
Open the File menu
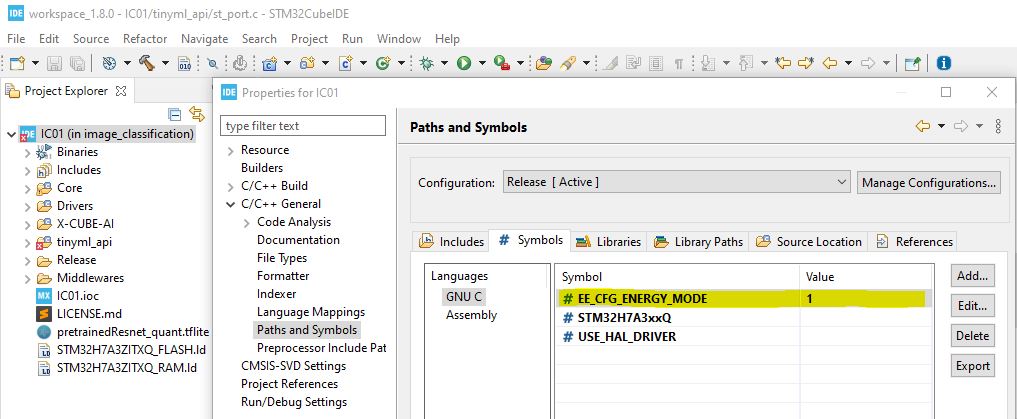pos(16,39)
